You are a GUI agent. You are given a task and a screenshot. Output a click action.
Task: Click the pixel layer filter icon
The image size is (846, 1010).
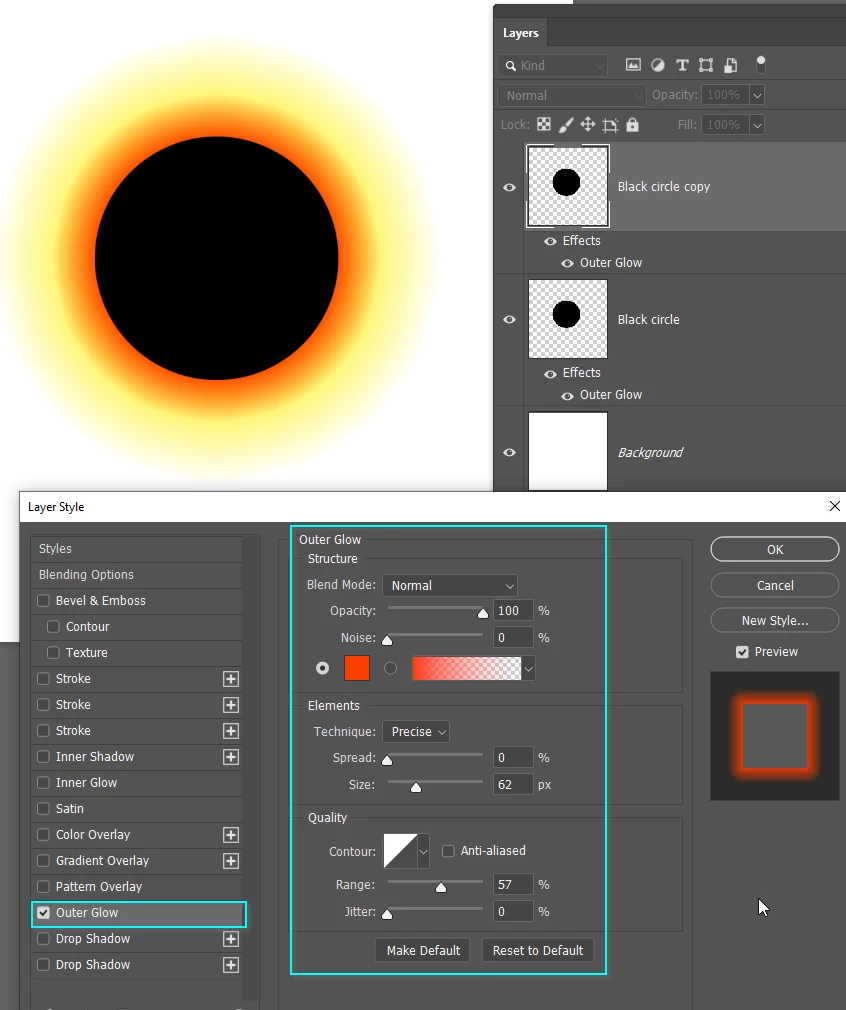(x=633, y=64)
